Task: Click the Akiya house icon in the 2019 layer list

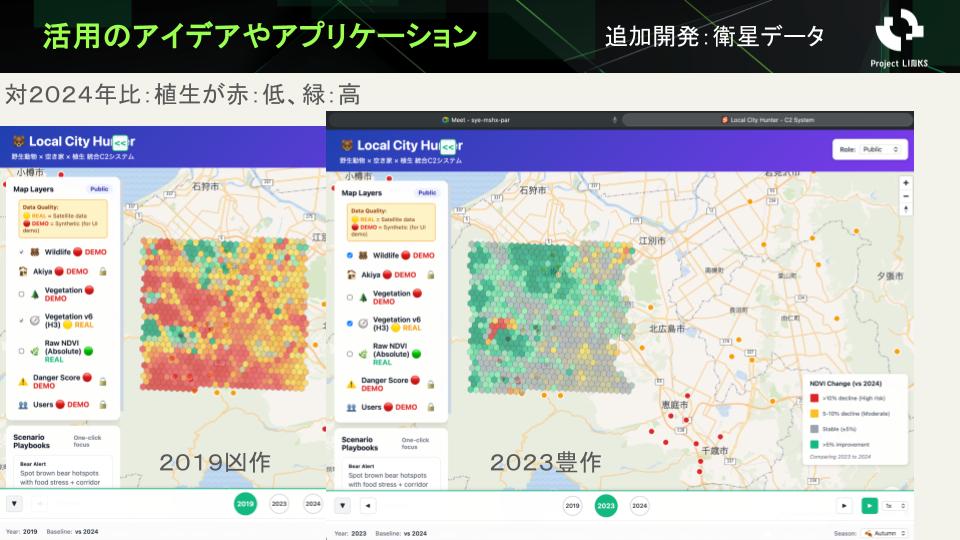Action: pos(23,271)
